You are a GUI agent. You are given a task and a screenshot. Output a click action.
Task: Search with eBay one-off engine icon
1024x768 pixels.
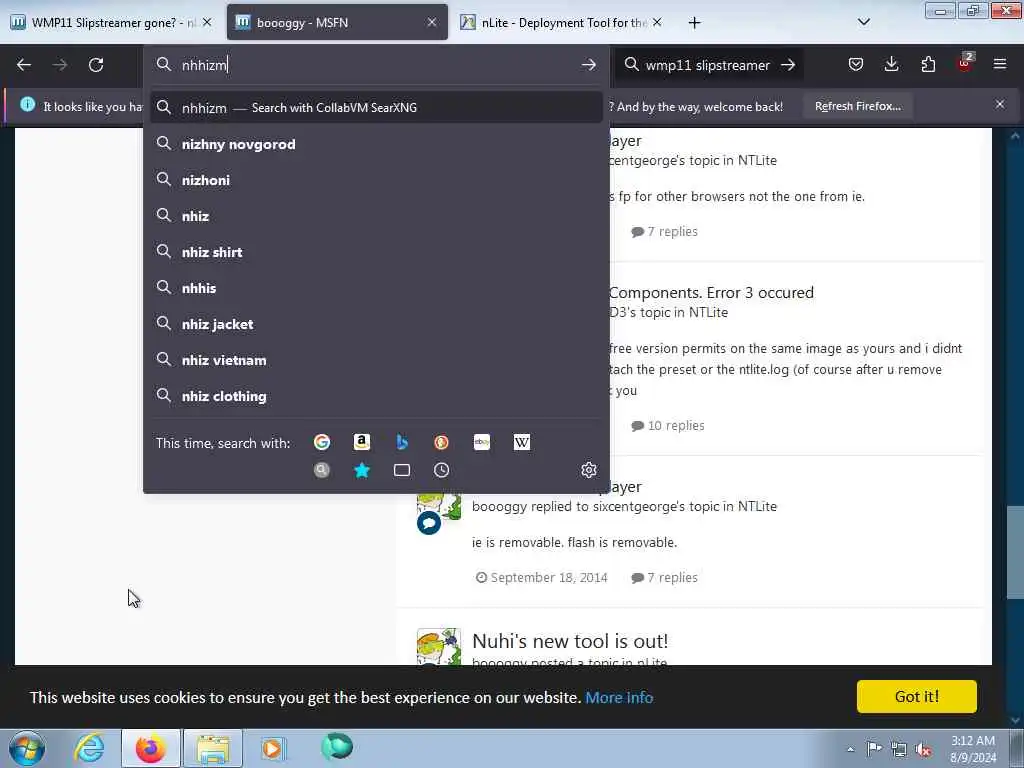[482, 442]
